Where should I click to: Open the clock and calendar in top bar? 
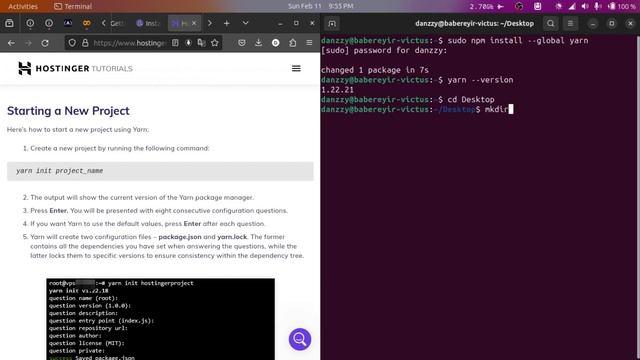point(321,6)
